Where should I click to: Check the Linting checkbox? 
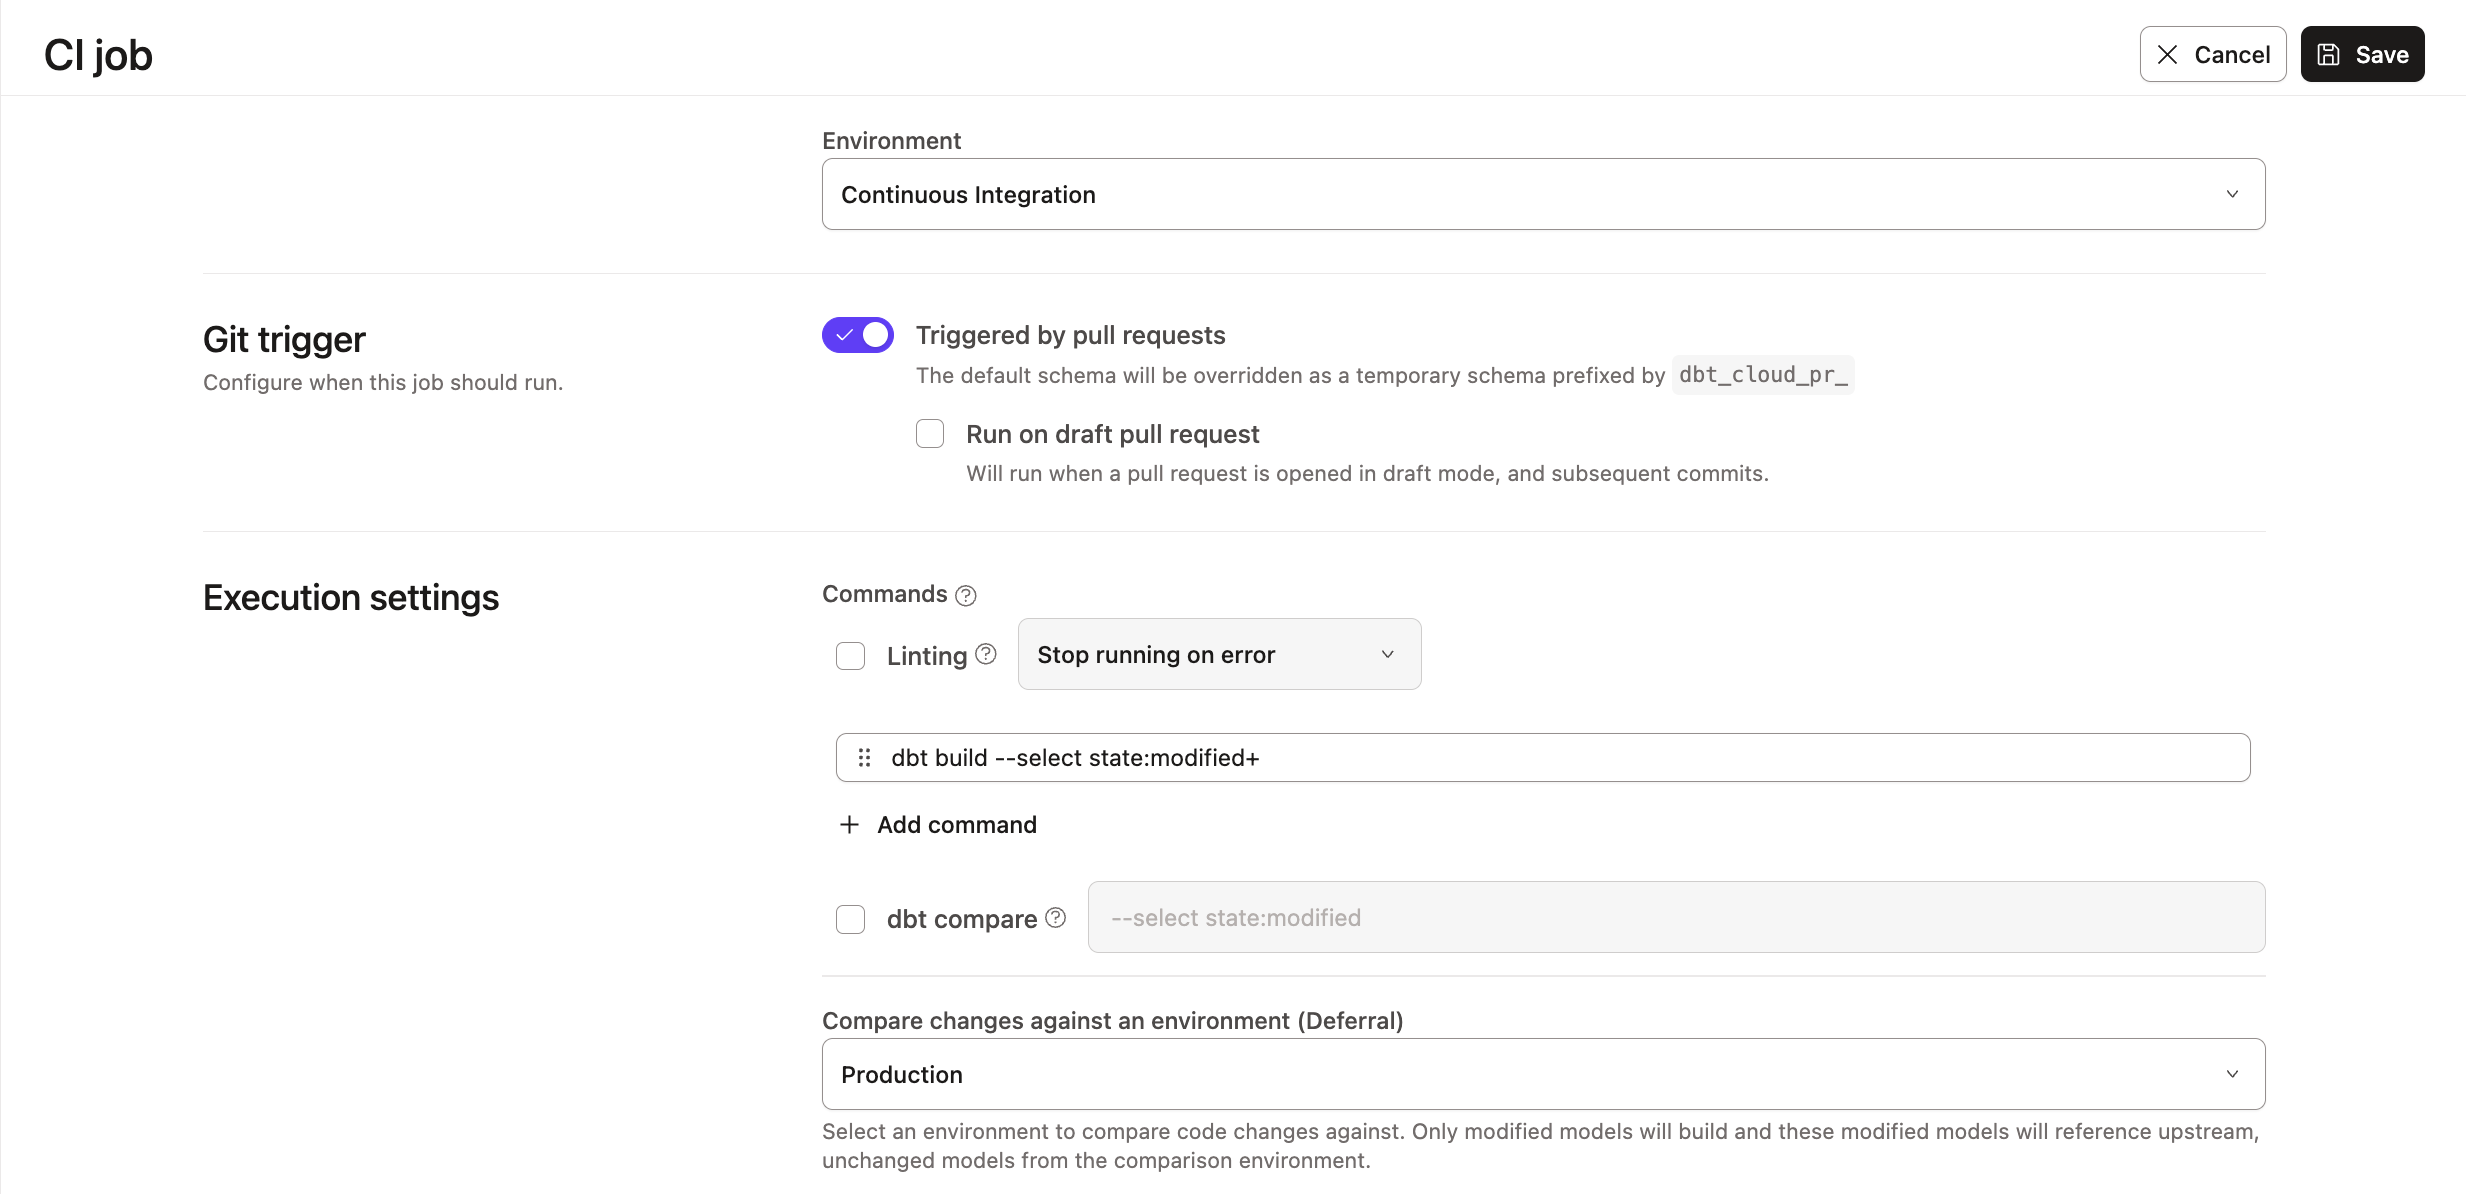pos(850,656)
